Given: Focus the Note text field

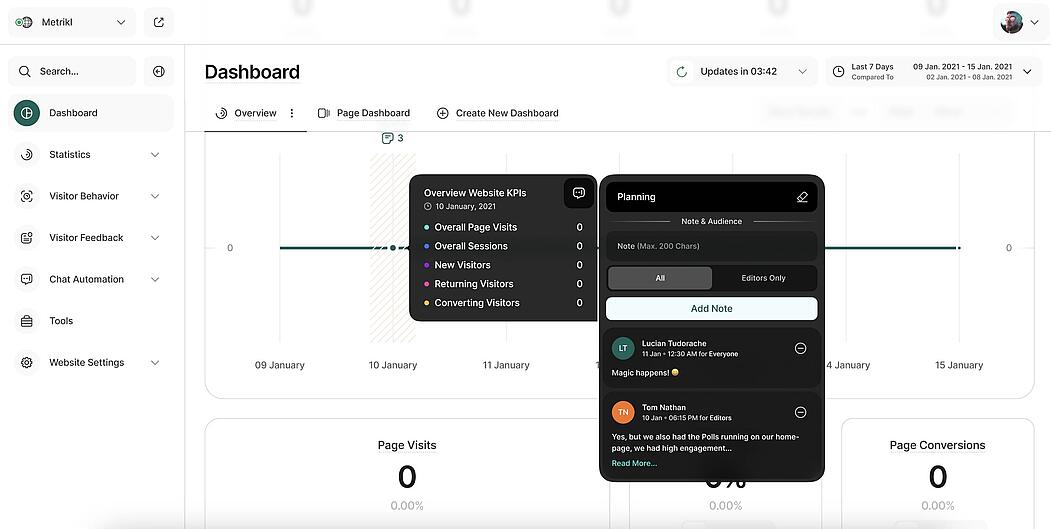Looking at the screenshot, I should coord(711,246).
